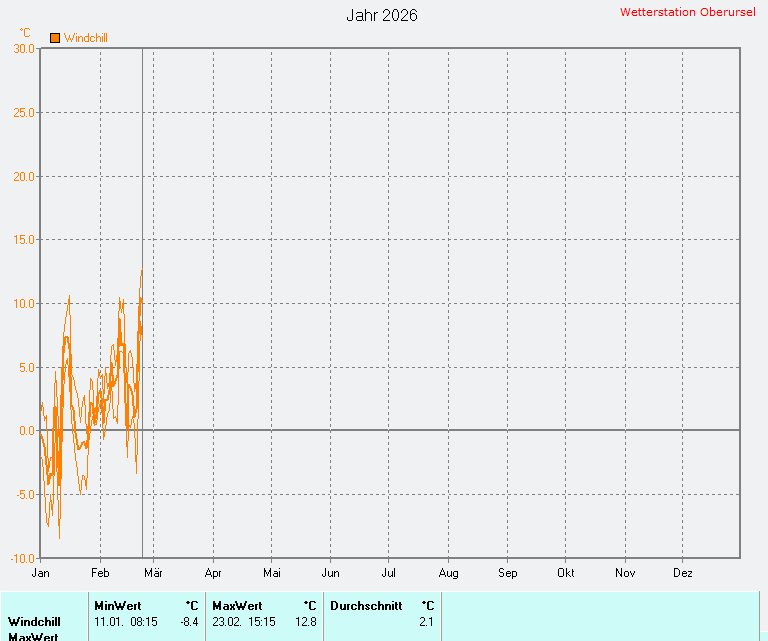768x641 pixels.
Task: Select the Okt month label
Action: click(566, 573)
